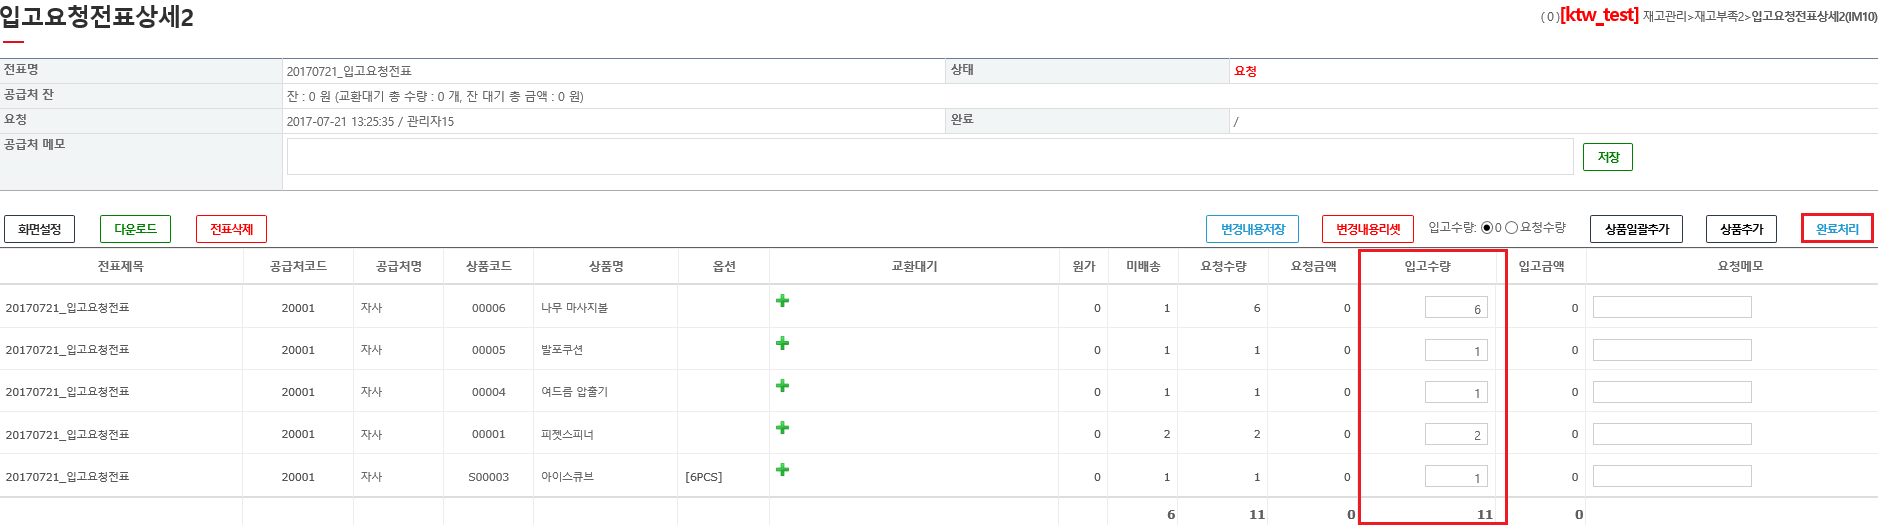The image size is (1878, 525).
Task: Click green plus icon for 아이스큐브 row
Action: [782, 470]
